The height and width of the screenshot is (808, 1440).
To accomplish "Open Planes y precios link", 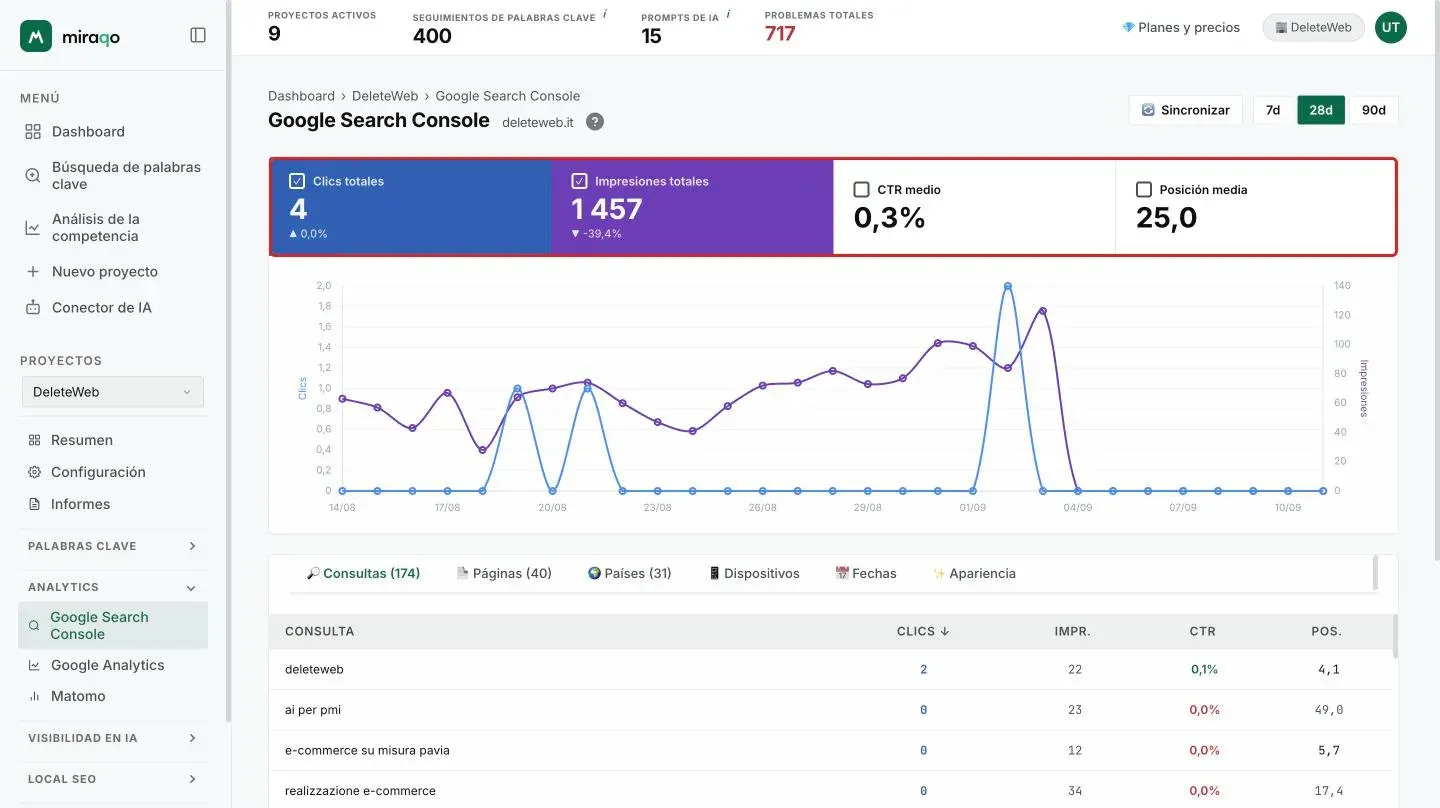I will (1181, 28).
